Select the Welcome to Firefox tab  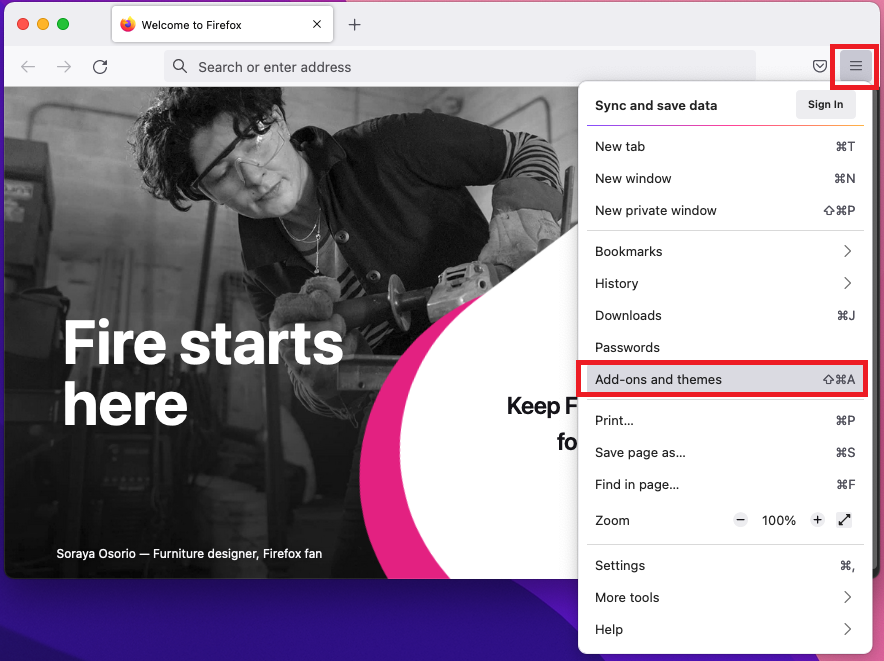pyautogui.click(x=222, y=24)
